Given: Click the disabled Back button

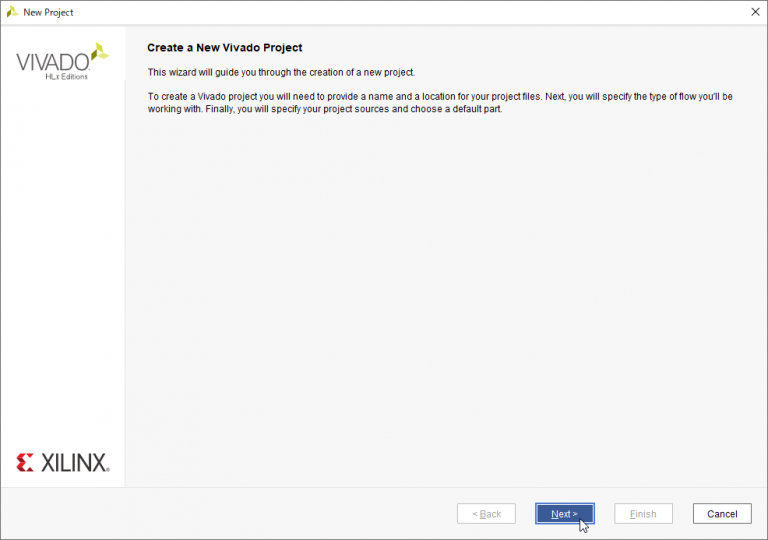Looking at the screenshot, I should coord(486,514).
